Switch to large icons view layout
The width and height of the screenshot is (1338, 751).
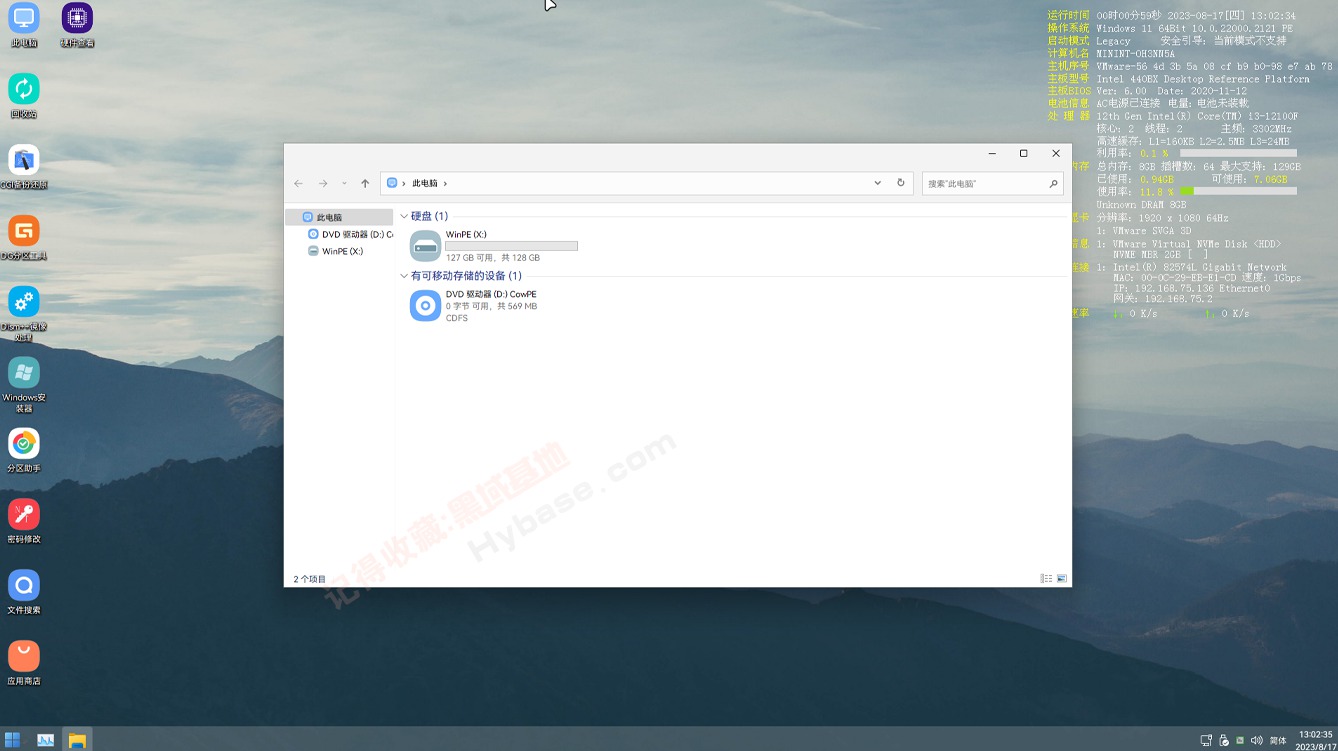pyautogui.click(x=1062, y=578)
